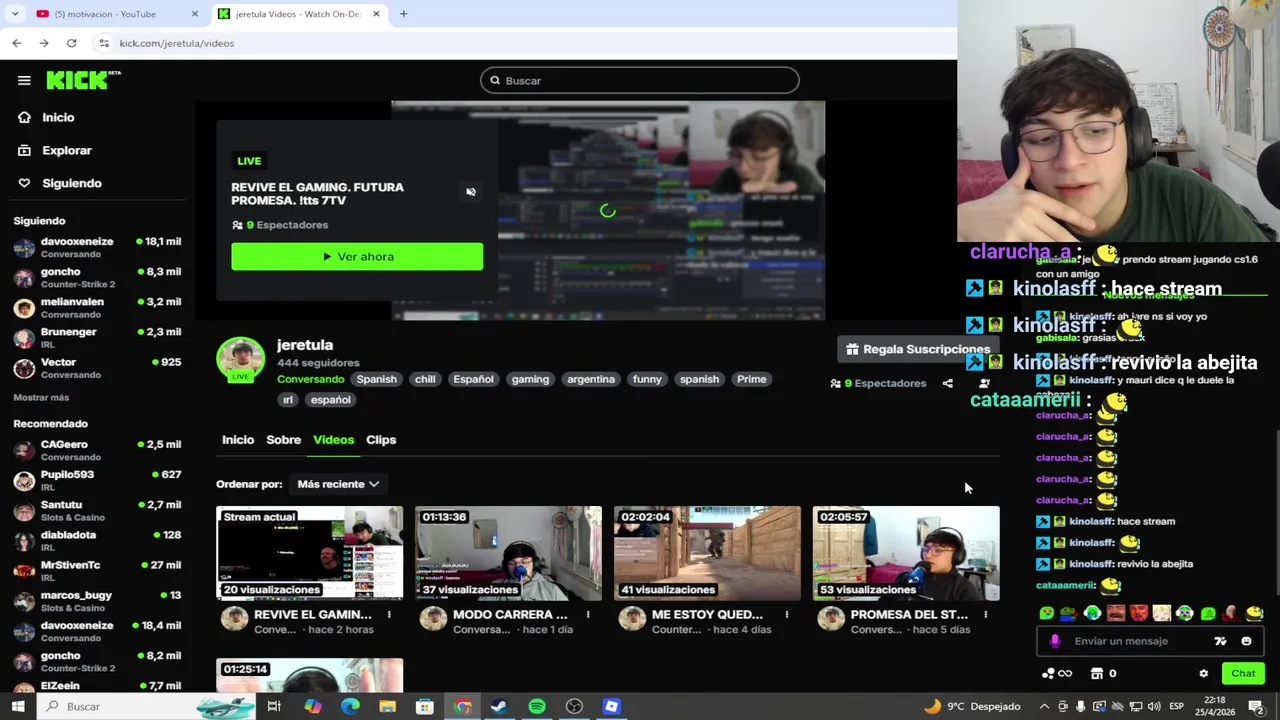Open followed channel goncho
Screen dimensions: 1280x720
(96, 277)
